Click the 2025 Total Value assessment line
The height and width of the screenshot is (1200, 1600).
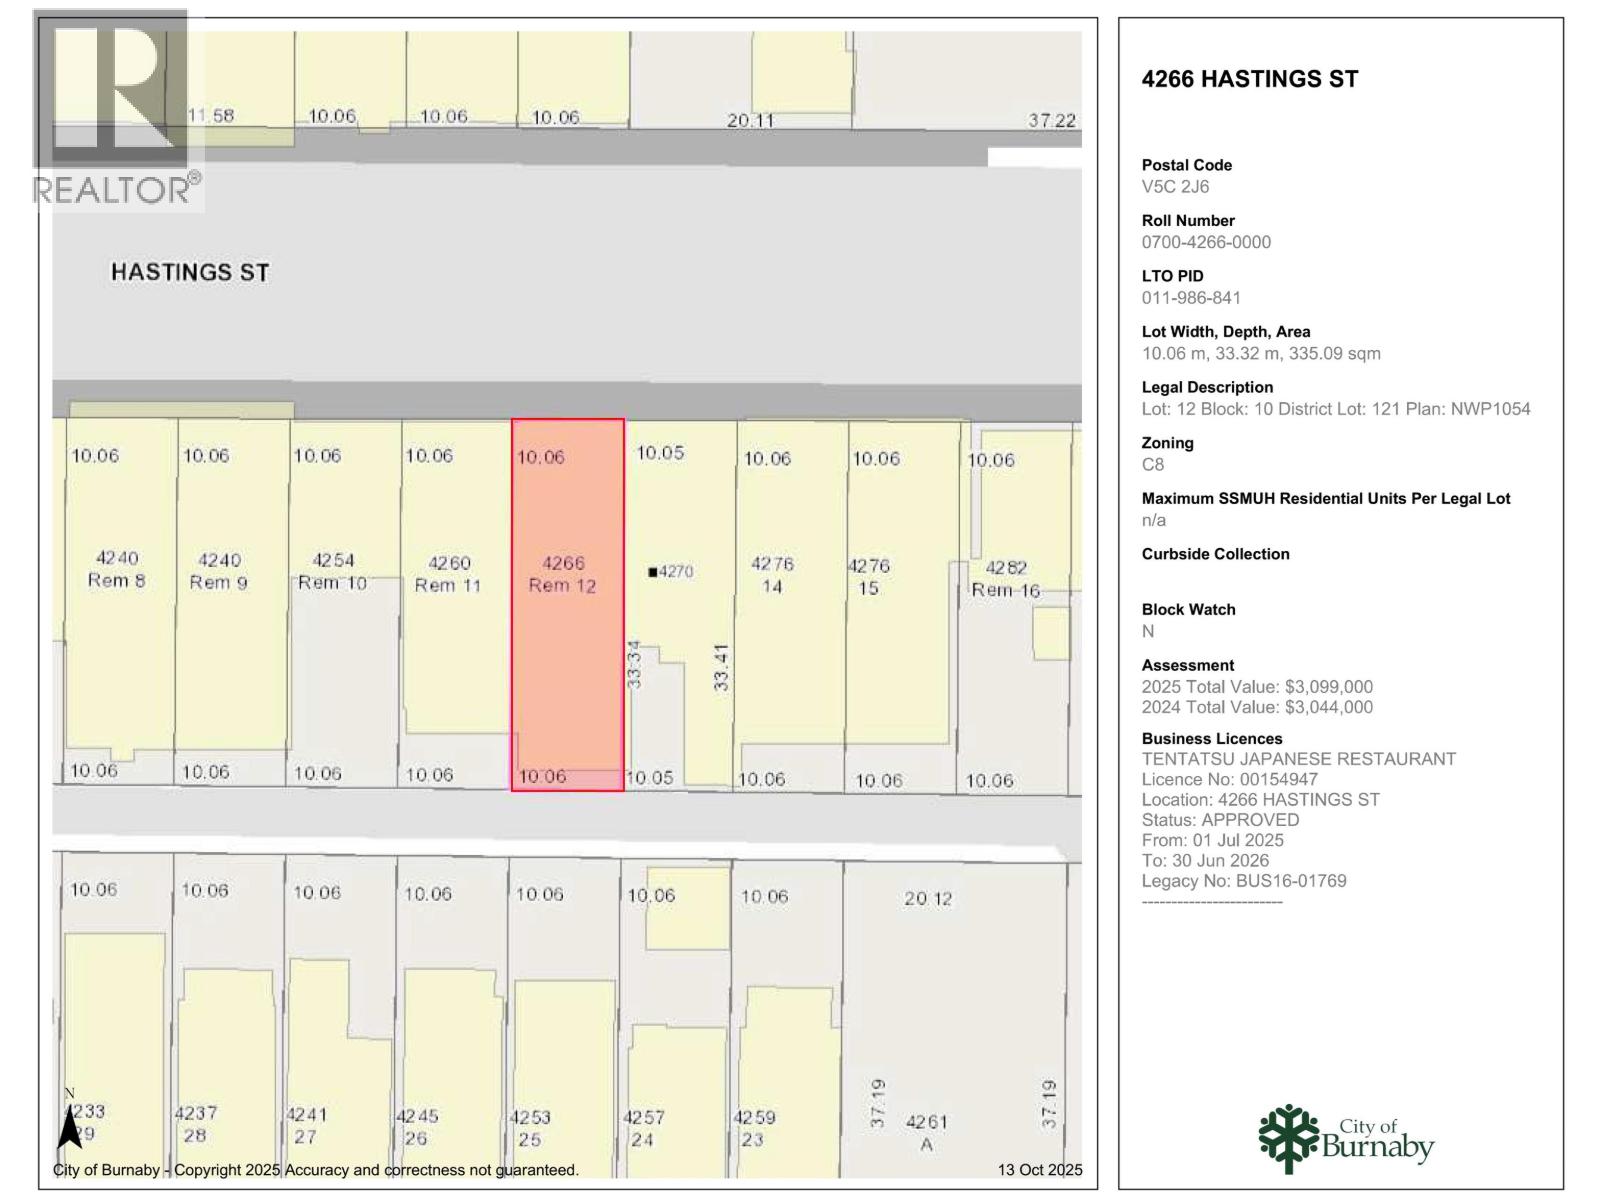tap(1257, 687)
